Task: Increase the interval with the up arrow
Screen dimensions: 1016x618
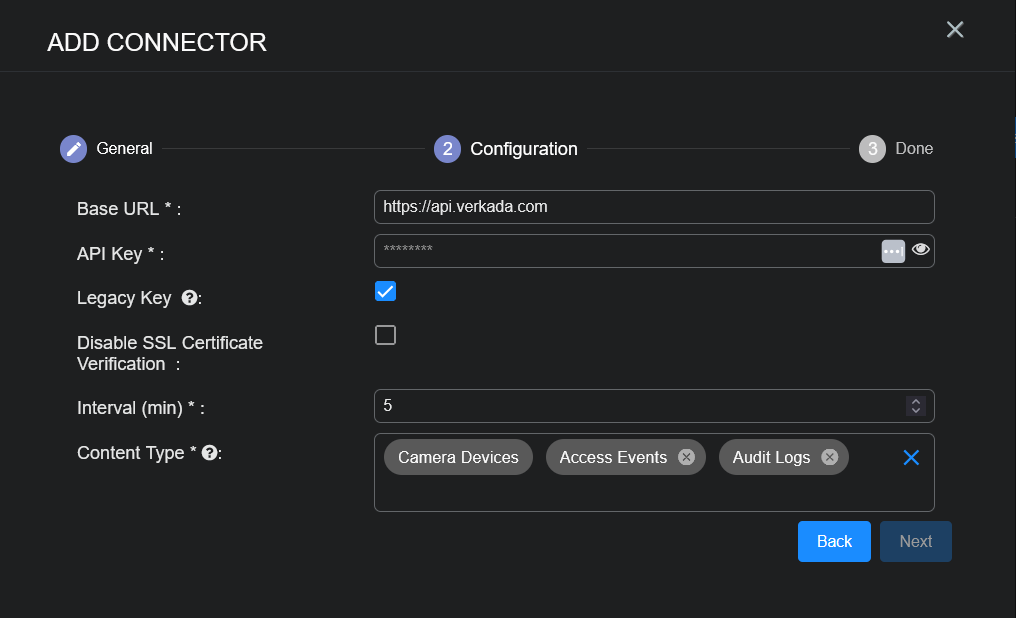Action: (x=915, y=401)
